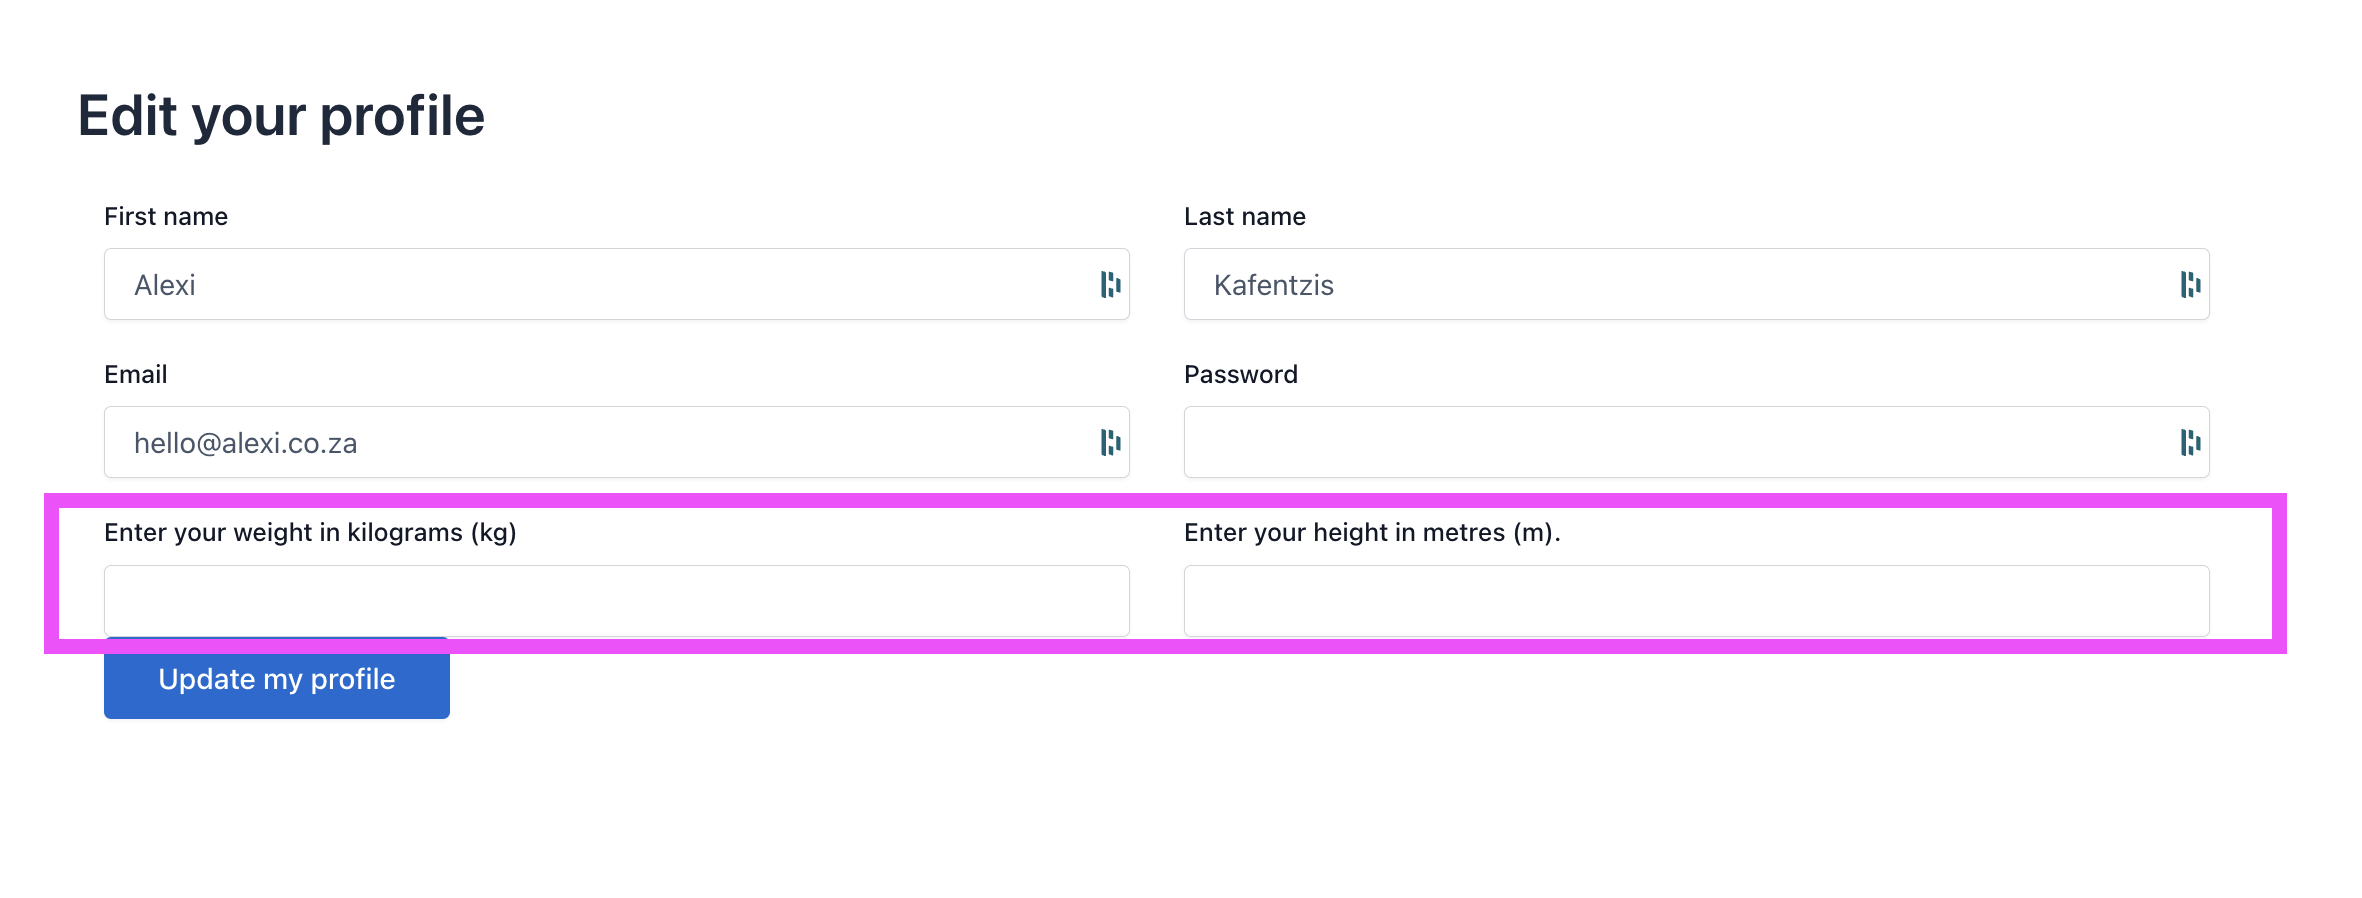Click the Email label text

coord(136,375)
